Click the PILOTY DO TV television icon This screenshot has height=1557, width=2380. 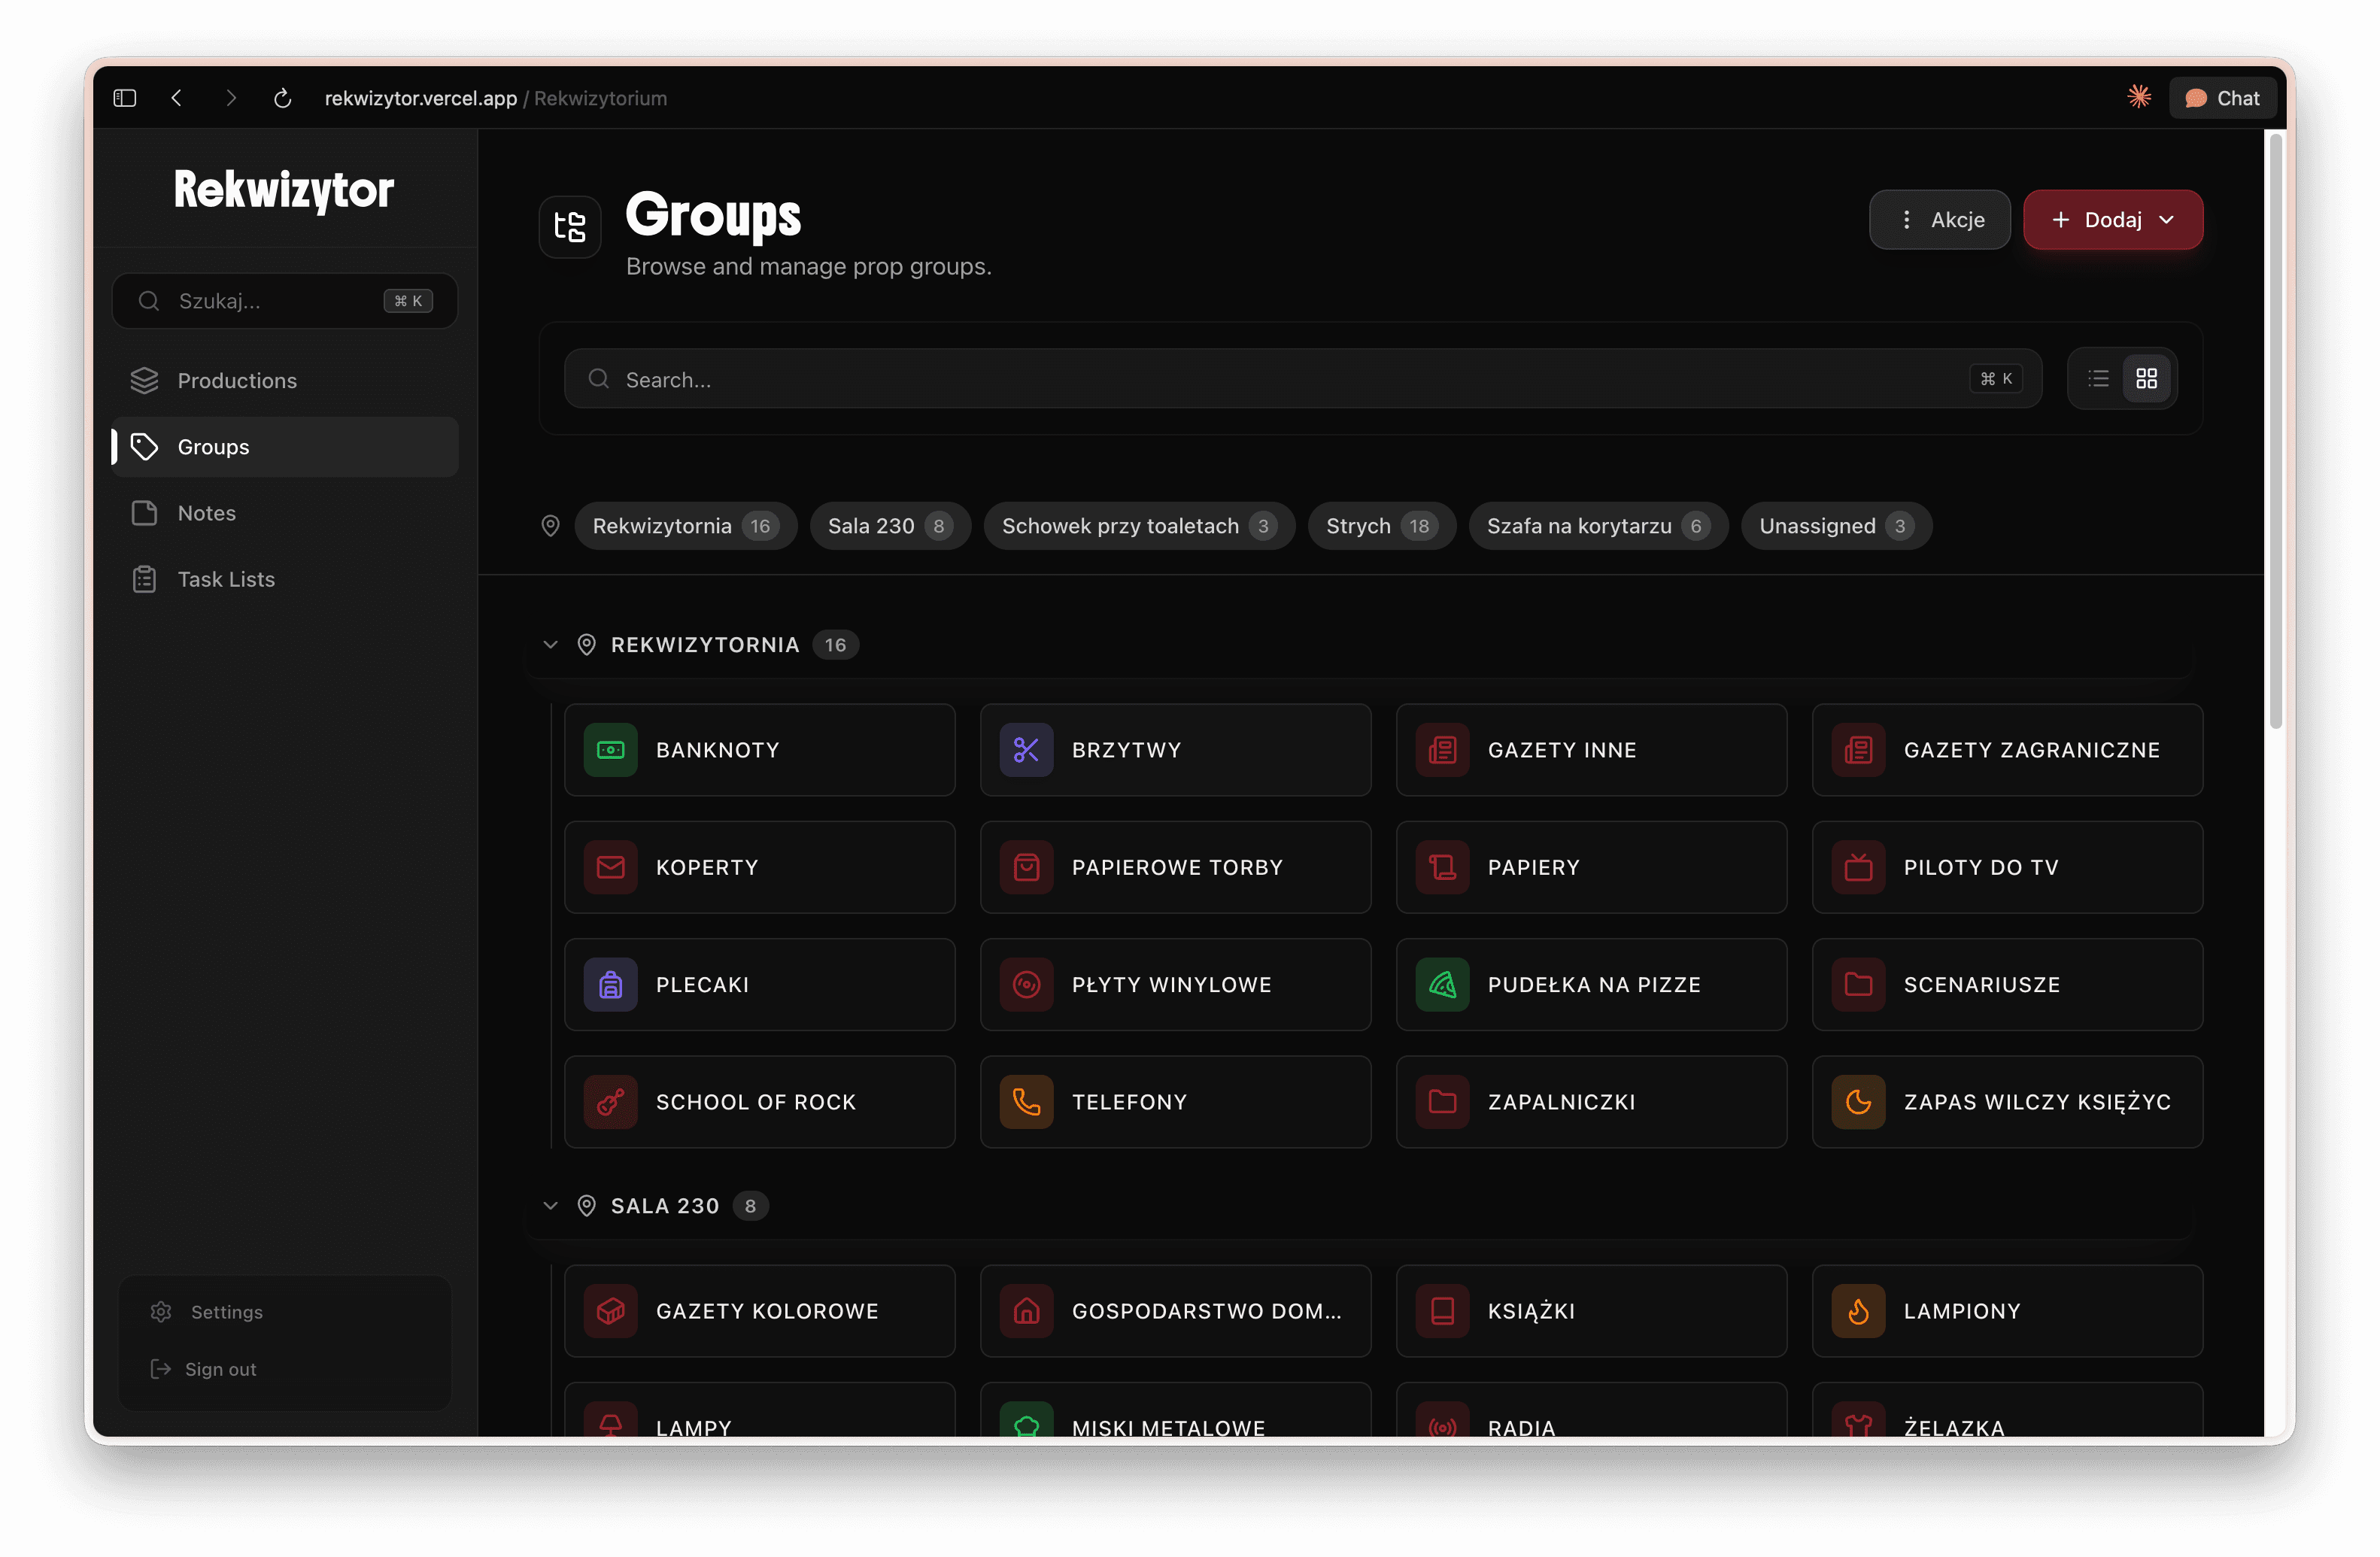click(1858, 867)
